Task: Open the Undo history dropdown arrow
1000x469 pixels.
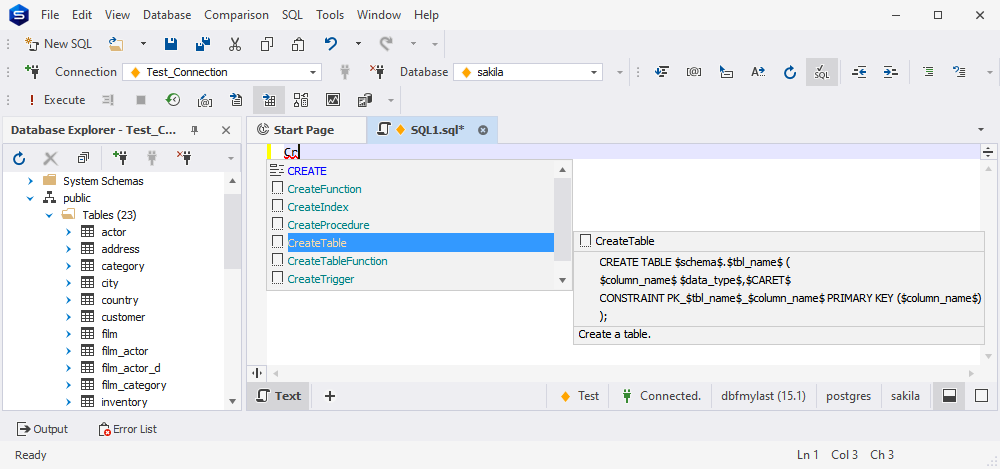Action: point(358,44)
